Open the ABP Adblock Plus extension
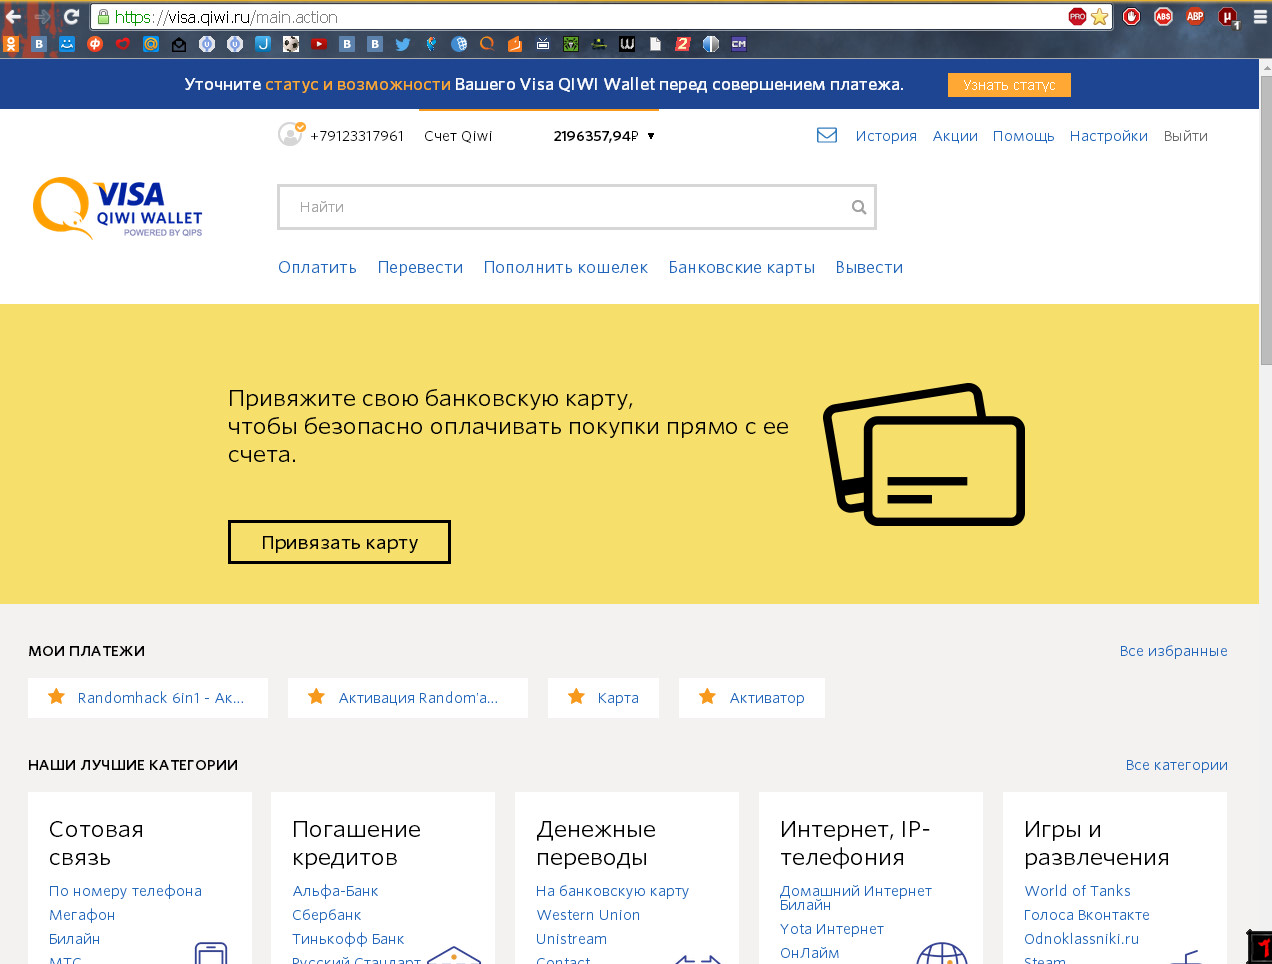The height and width of the screenshot is (964, 1272). tap(1195, 16)
